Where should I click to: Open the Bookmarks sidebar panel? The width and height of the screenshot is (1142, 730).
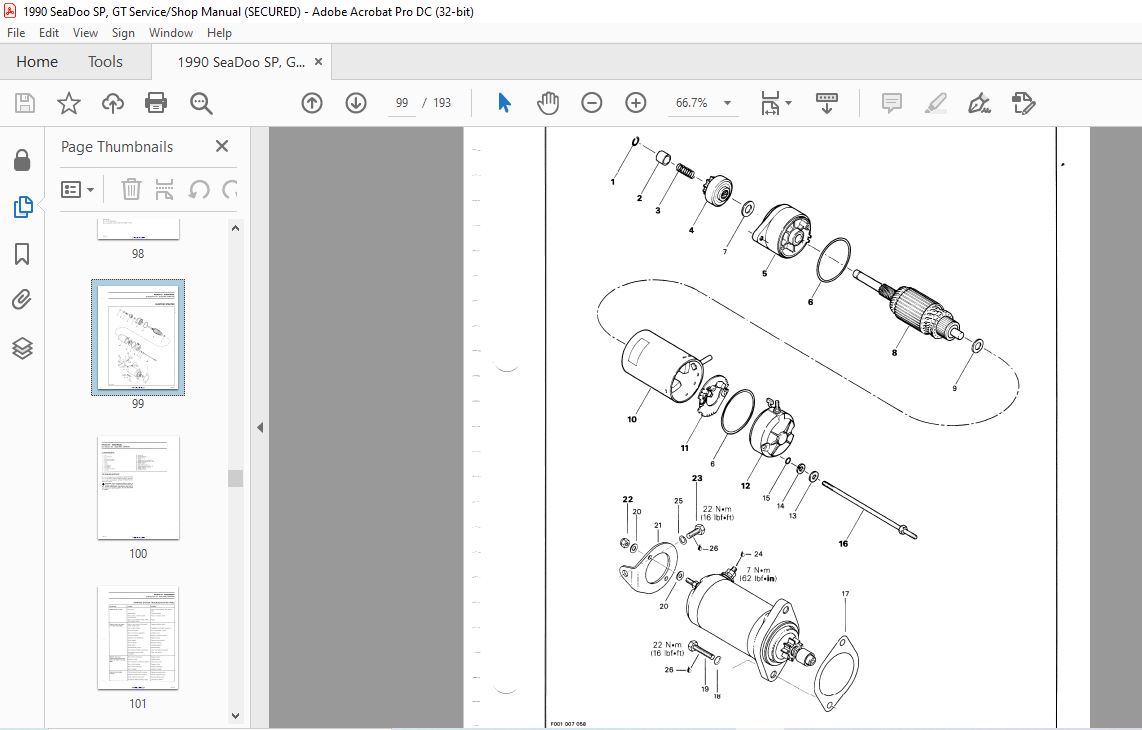click(x=23, y=254)
